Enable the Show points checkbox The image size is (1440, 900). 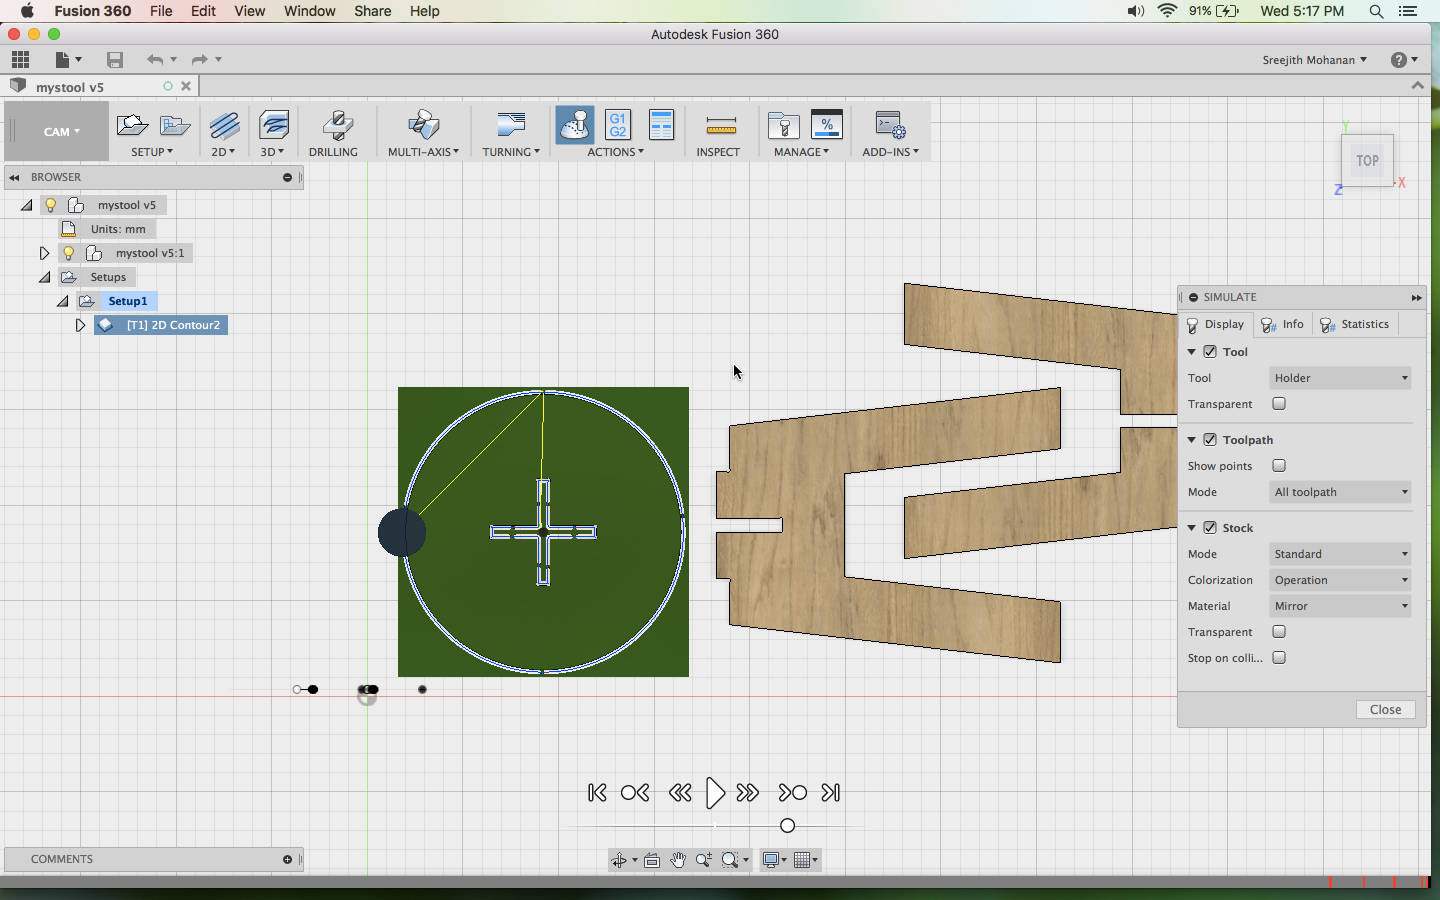tap(1279, 466)
